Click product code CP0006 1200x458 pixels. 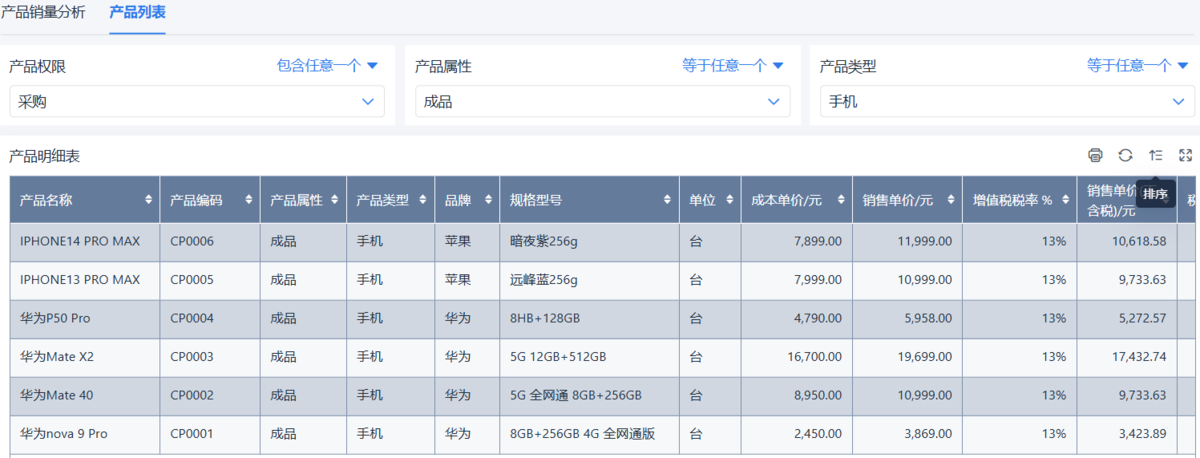(x=192, y=241)
